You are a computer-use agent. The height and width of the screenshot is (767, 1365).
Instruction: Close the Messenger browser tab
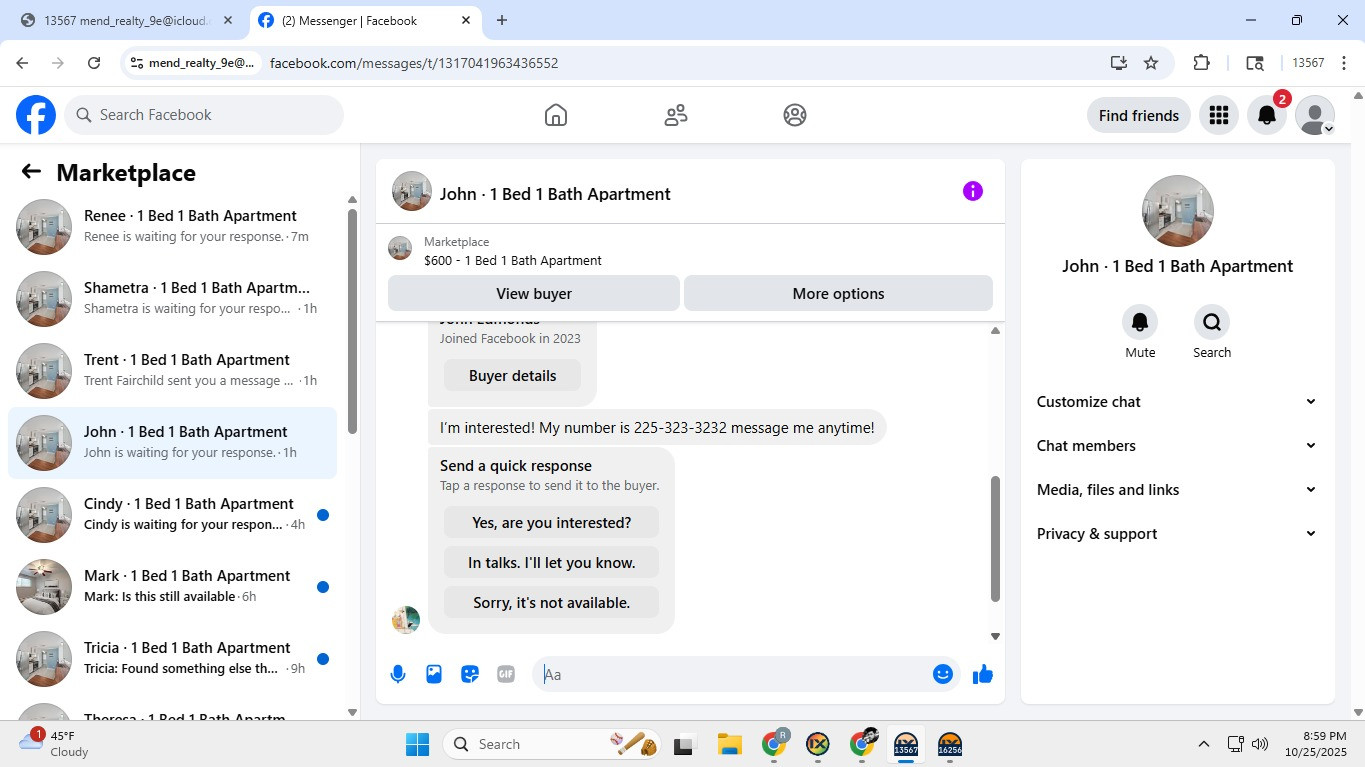click(x=466, y=20)
